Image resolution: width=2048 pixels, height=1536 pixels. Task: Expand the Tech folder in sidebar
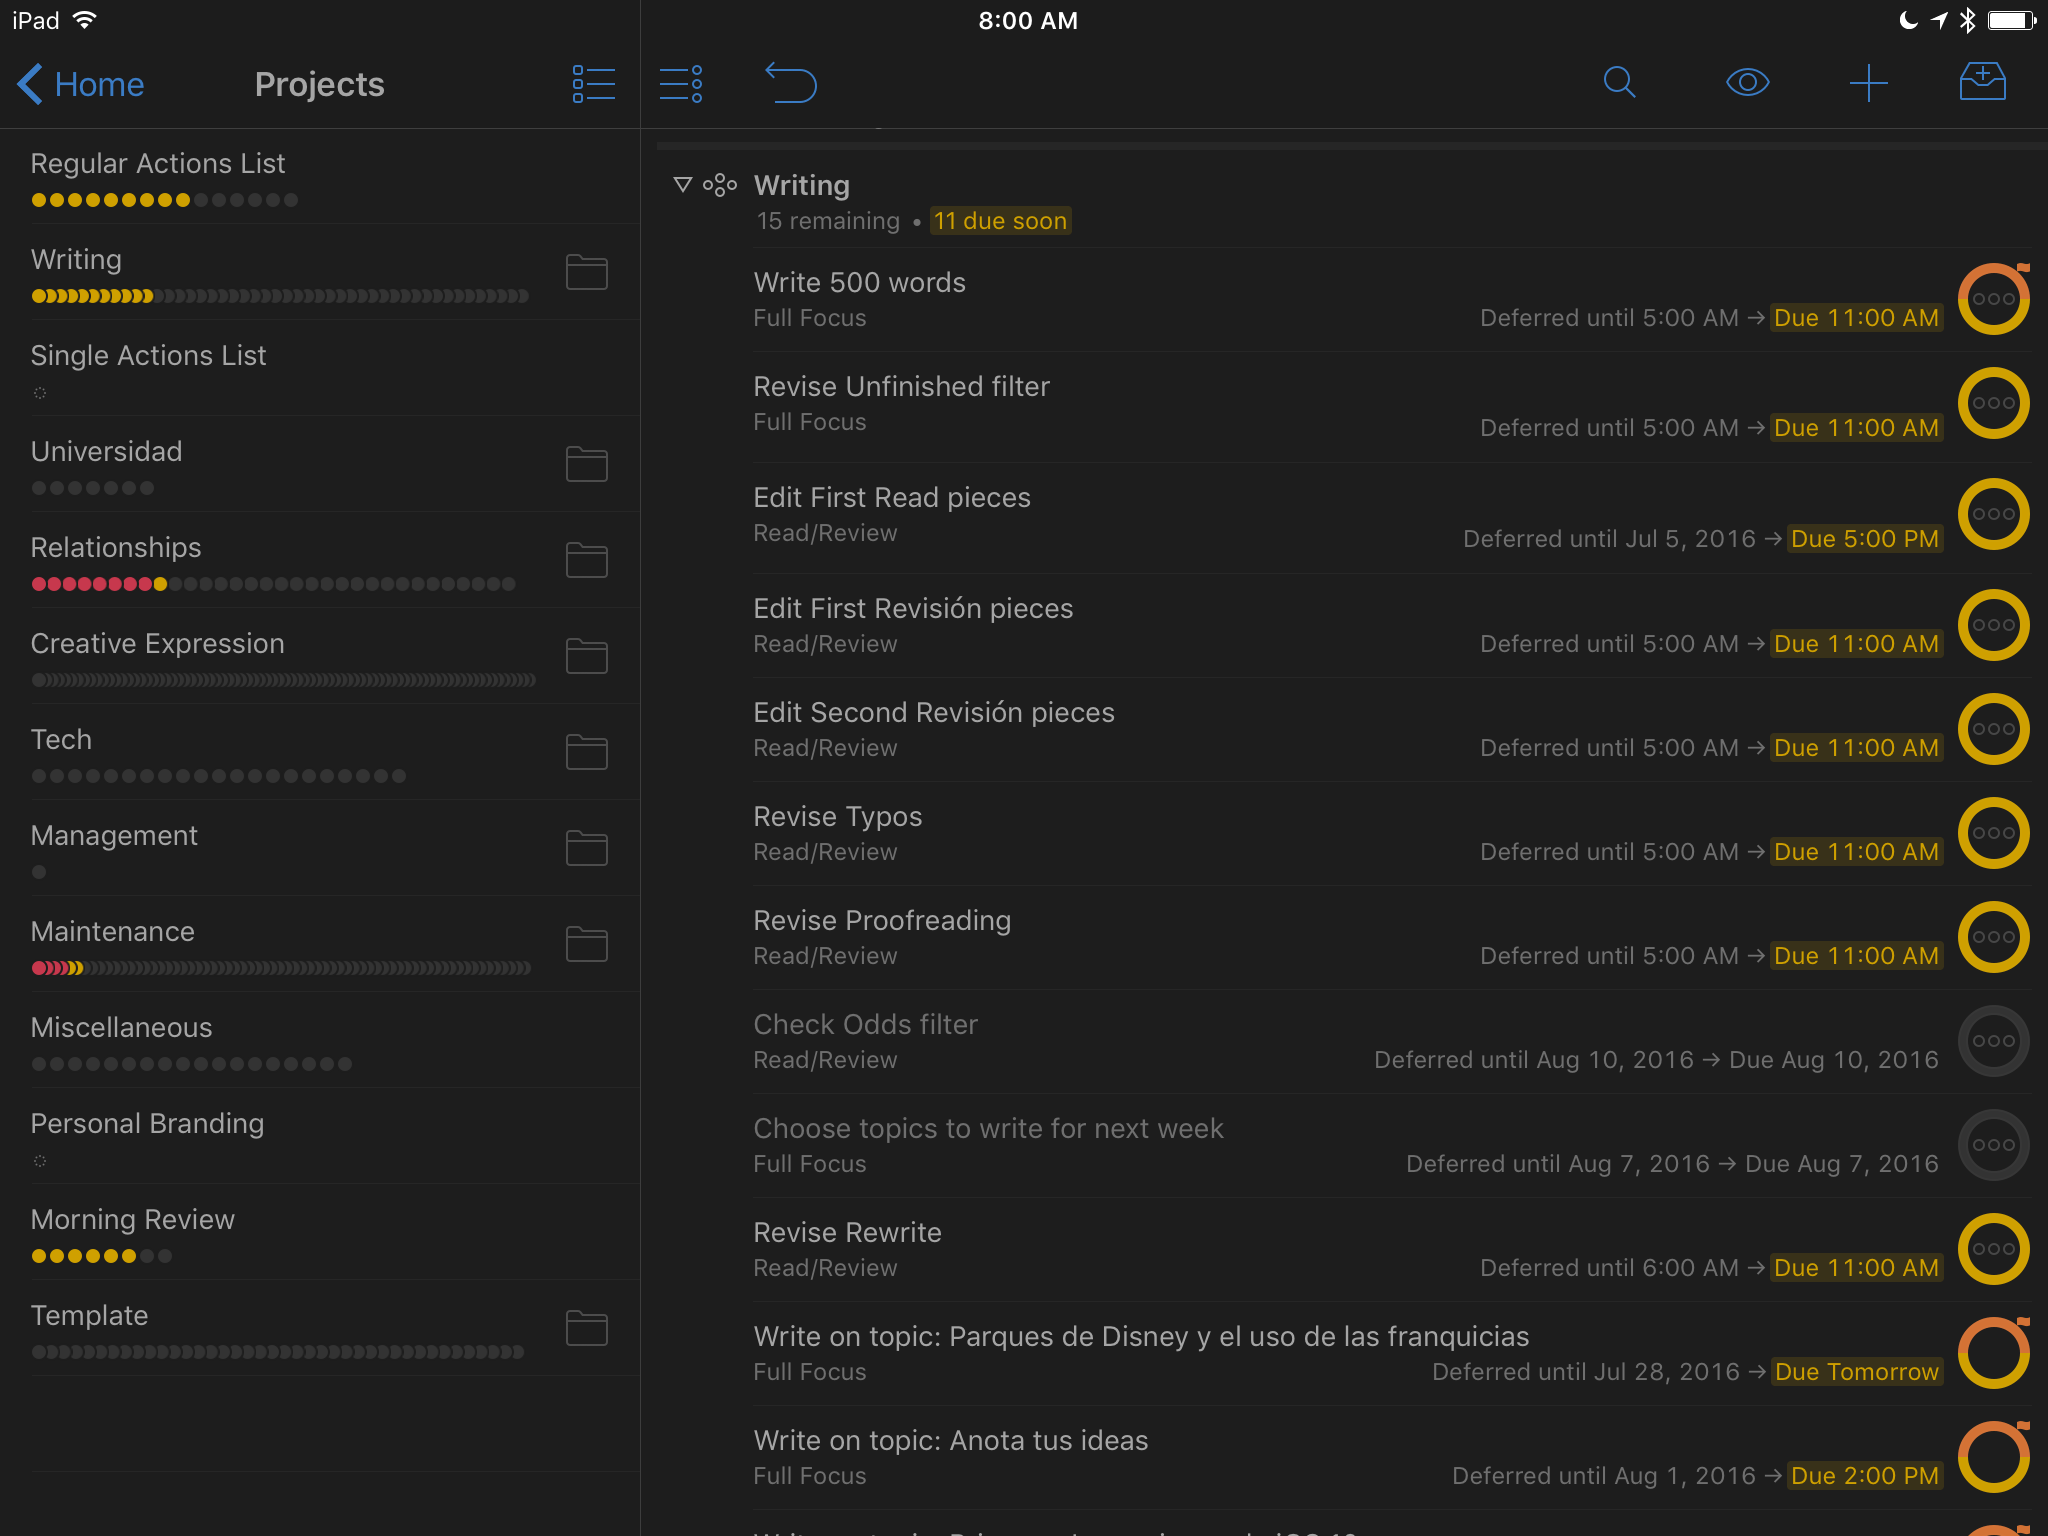click(x=586, y=752)
